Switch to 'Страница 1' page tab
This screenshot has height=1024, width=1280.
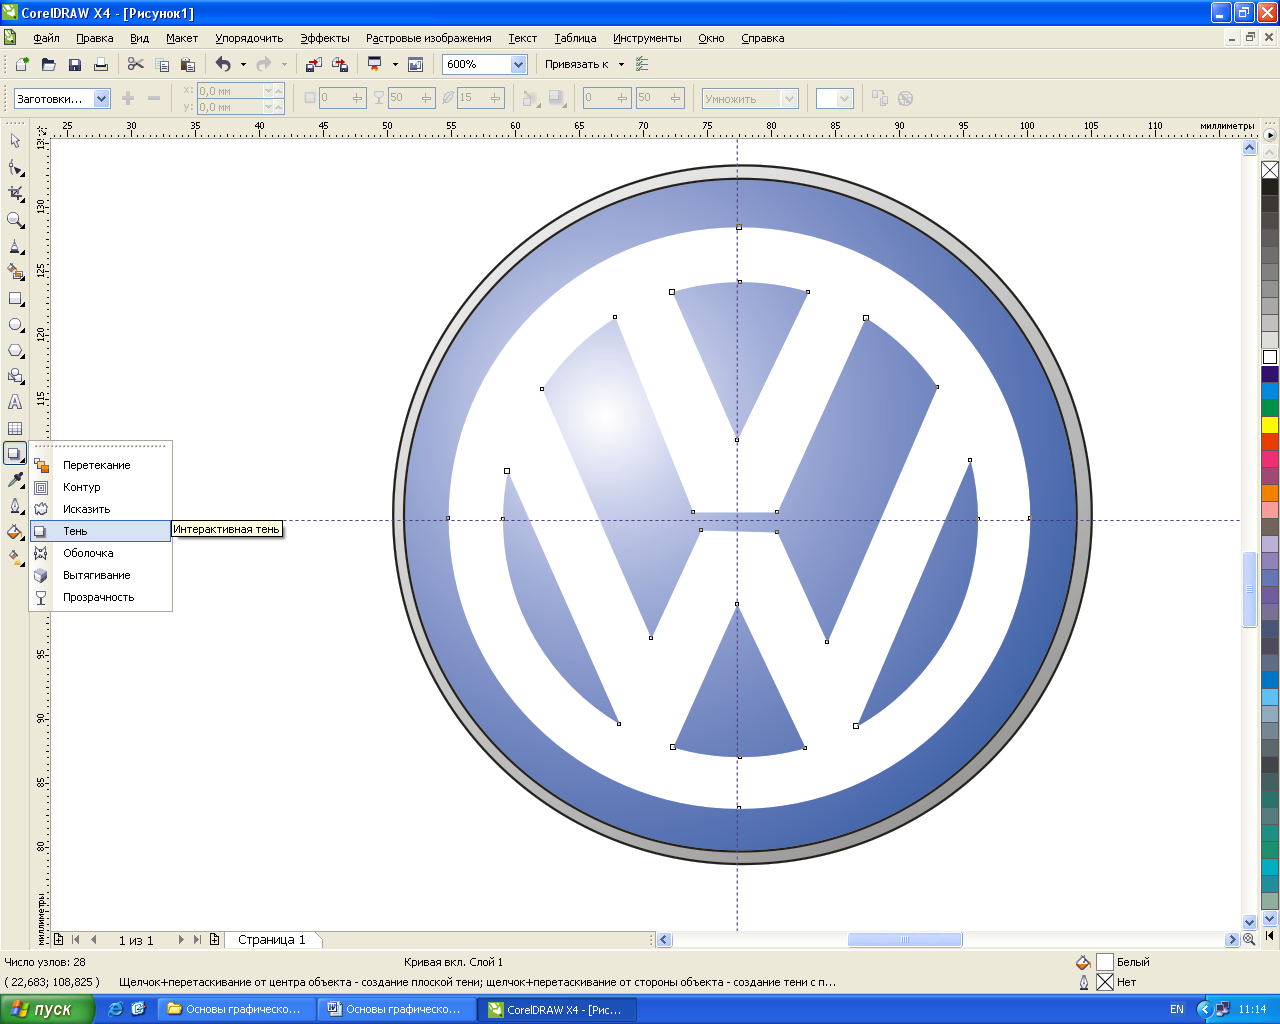click(272, 940)
